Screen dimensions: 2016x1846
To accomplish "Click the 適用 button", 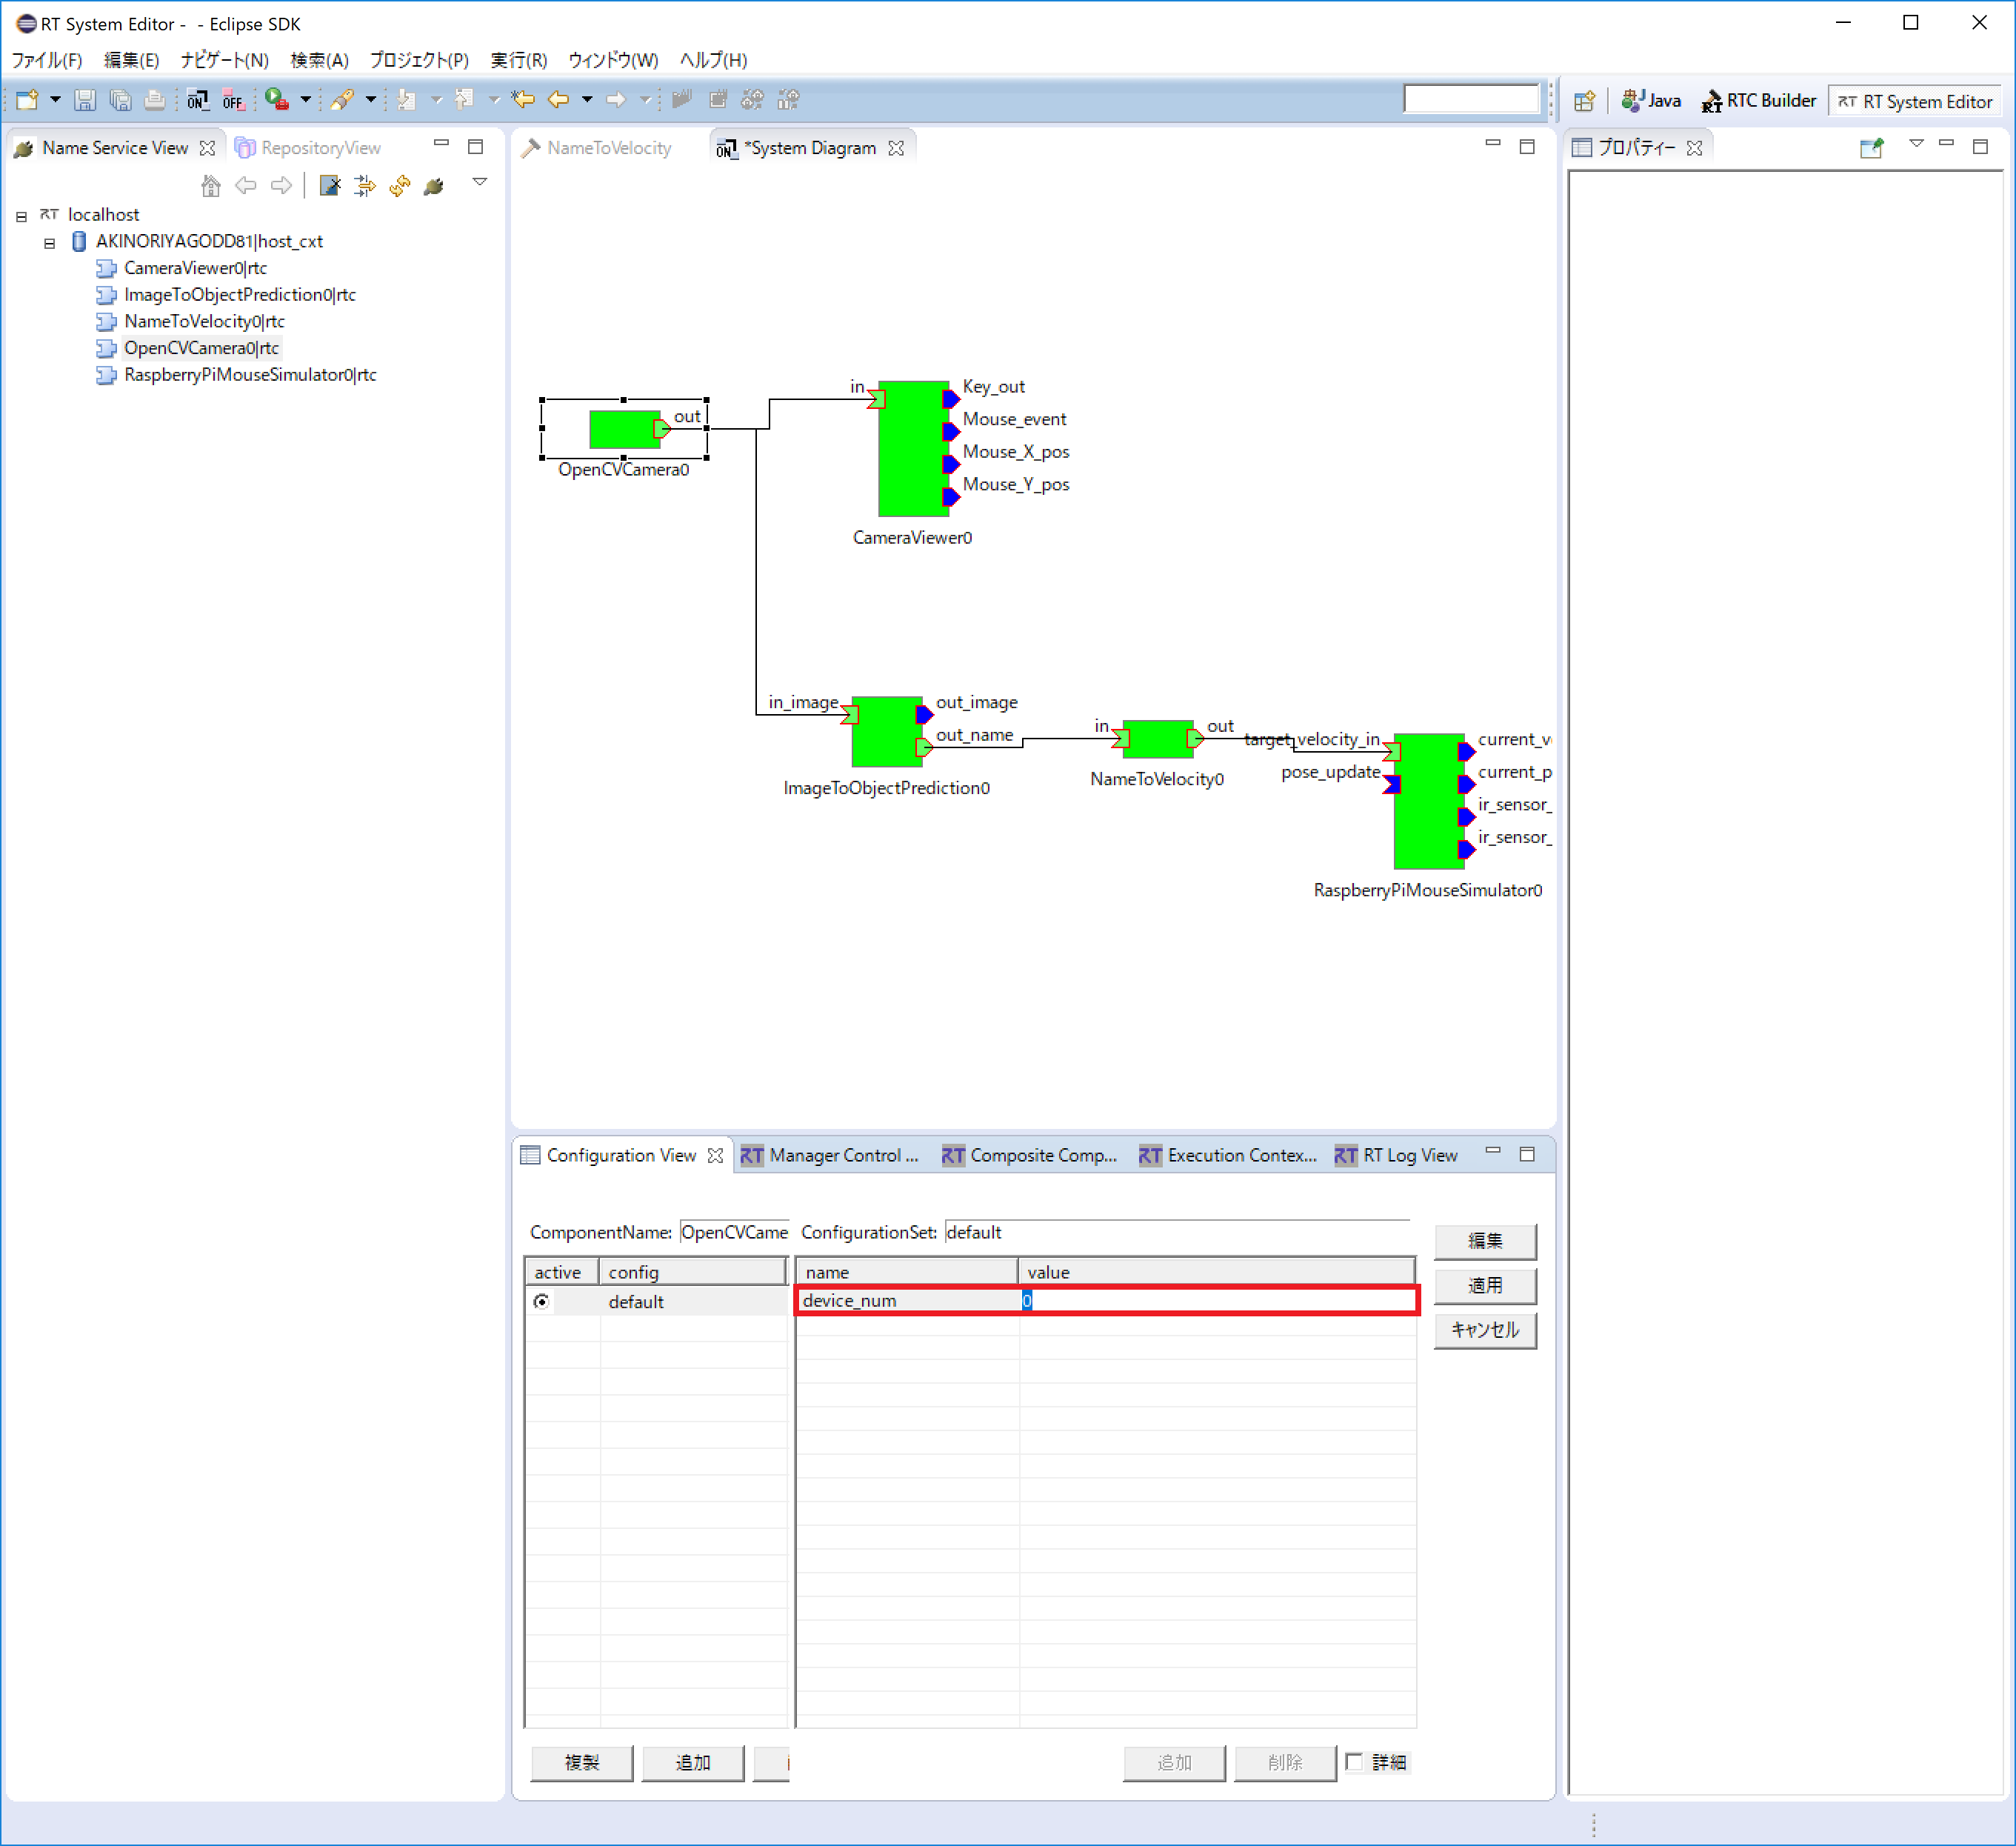I will 1485,1285.
